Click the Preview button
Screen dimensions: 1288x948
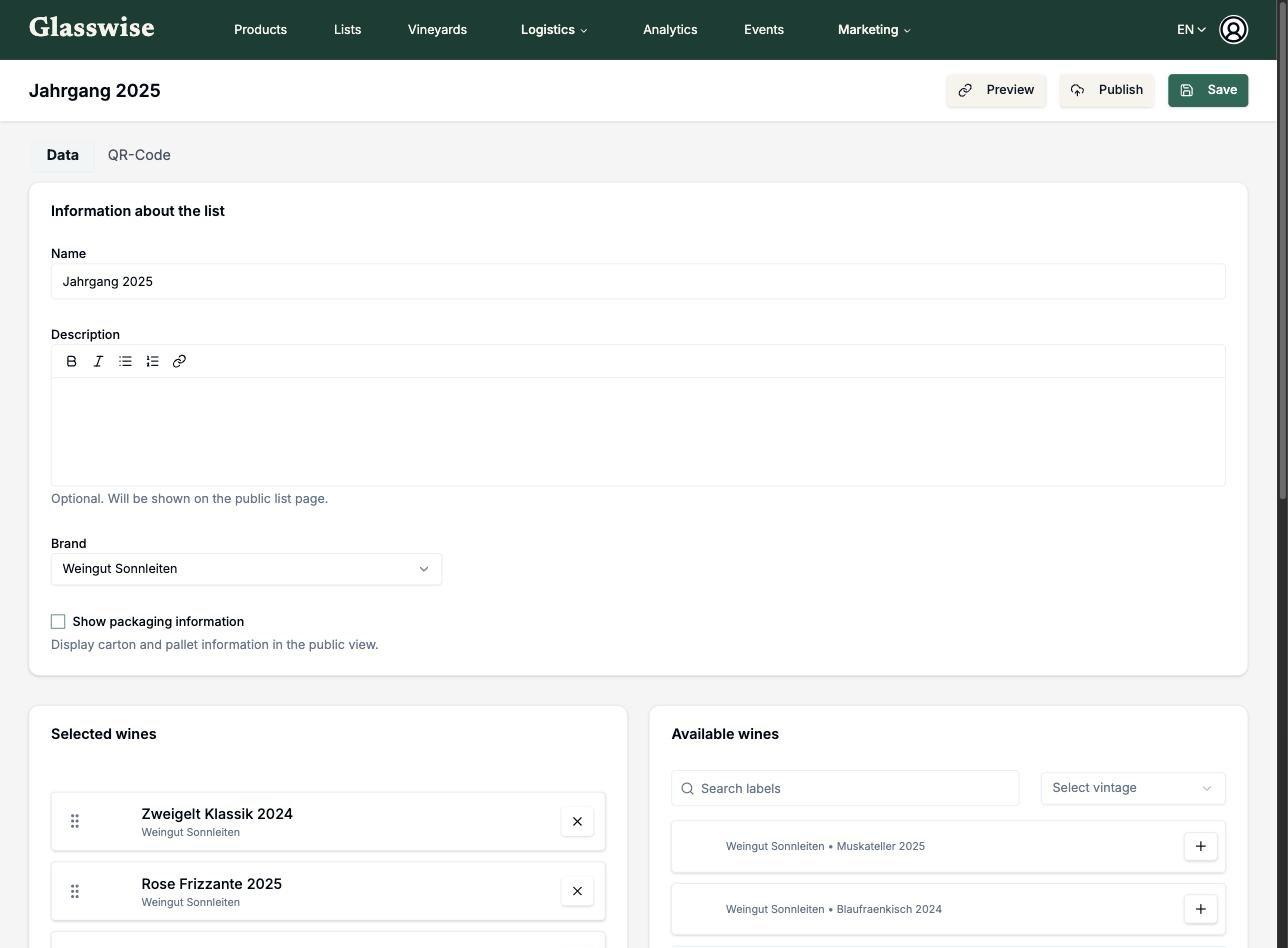pyautogui.click(x=996, y=90)
